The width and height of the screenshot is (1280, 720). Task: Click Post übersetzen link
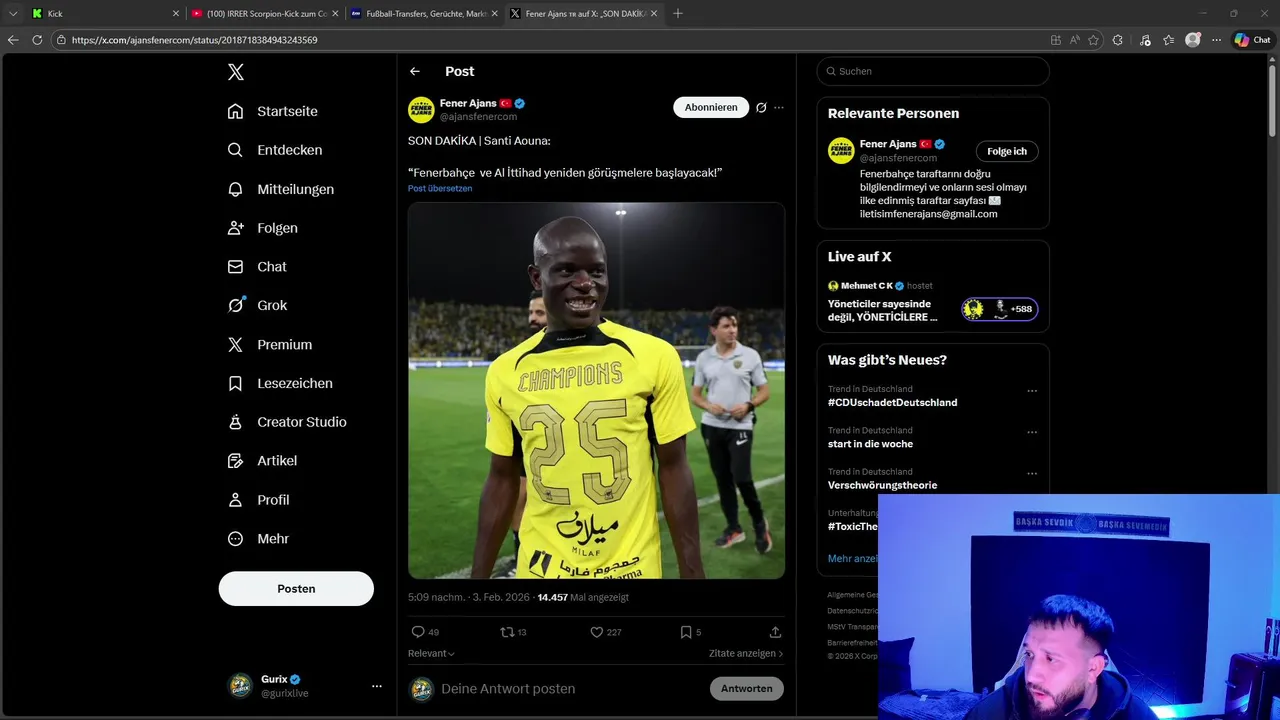pos(440,188)
